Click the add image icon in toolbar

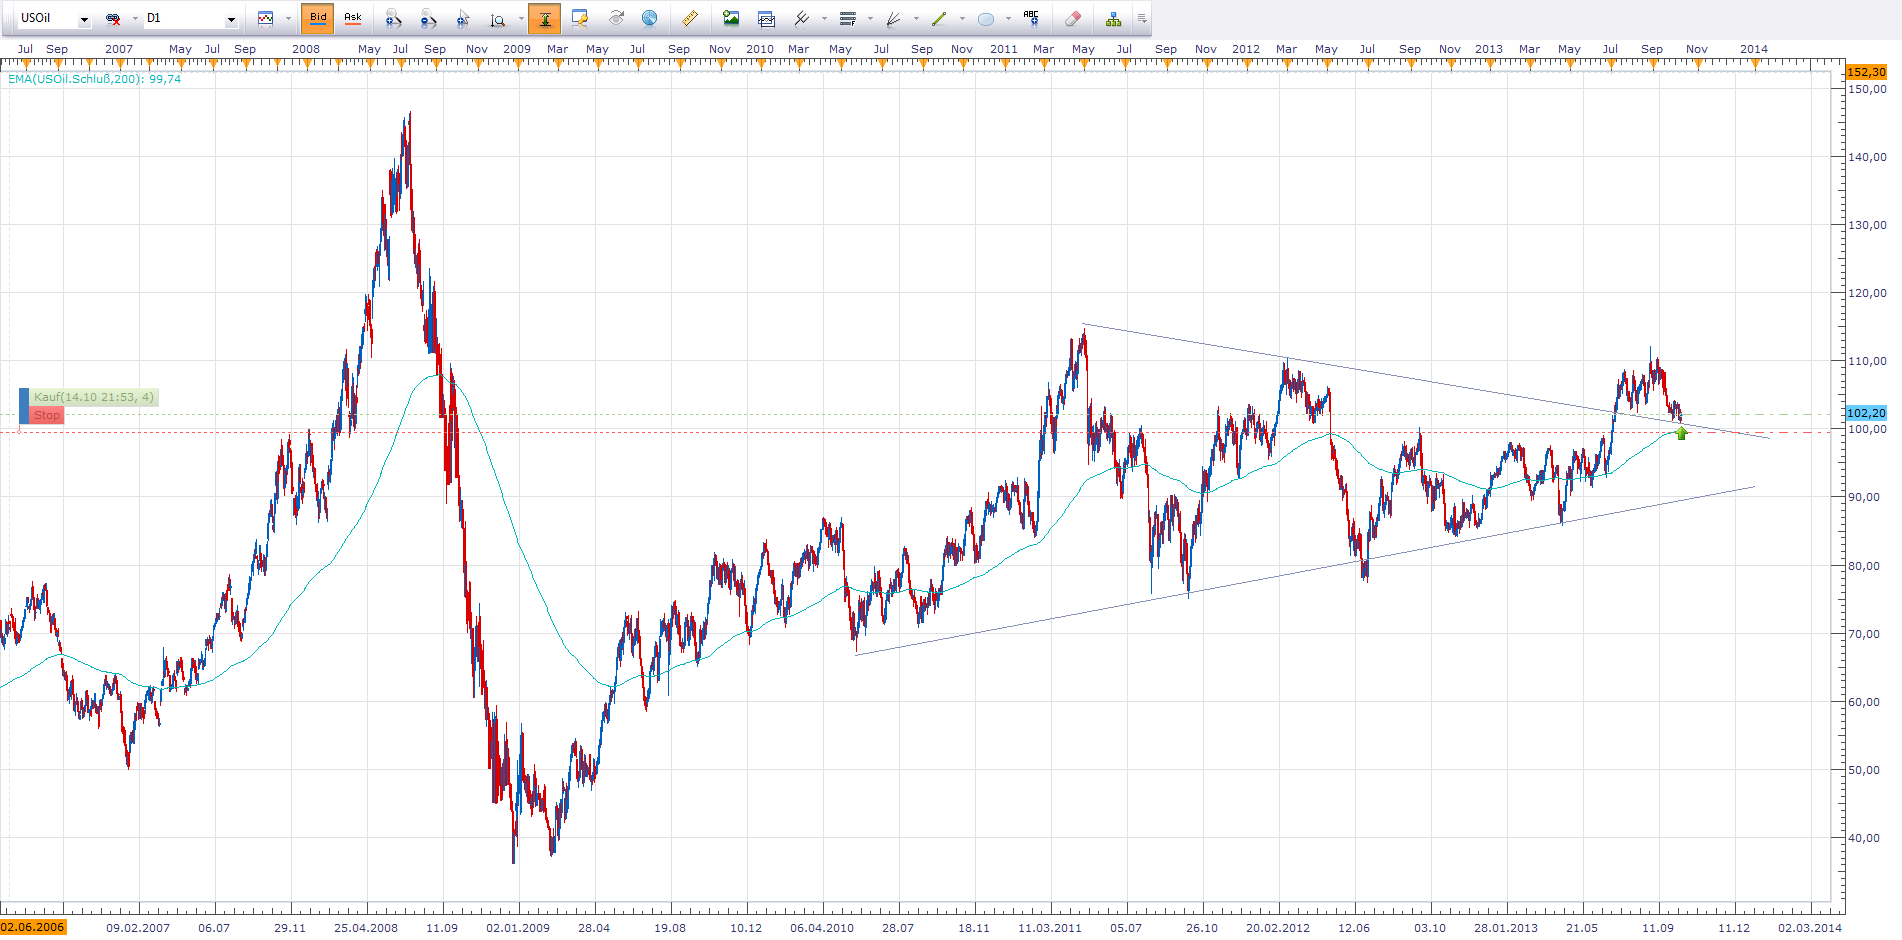(731, 18)
